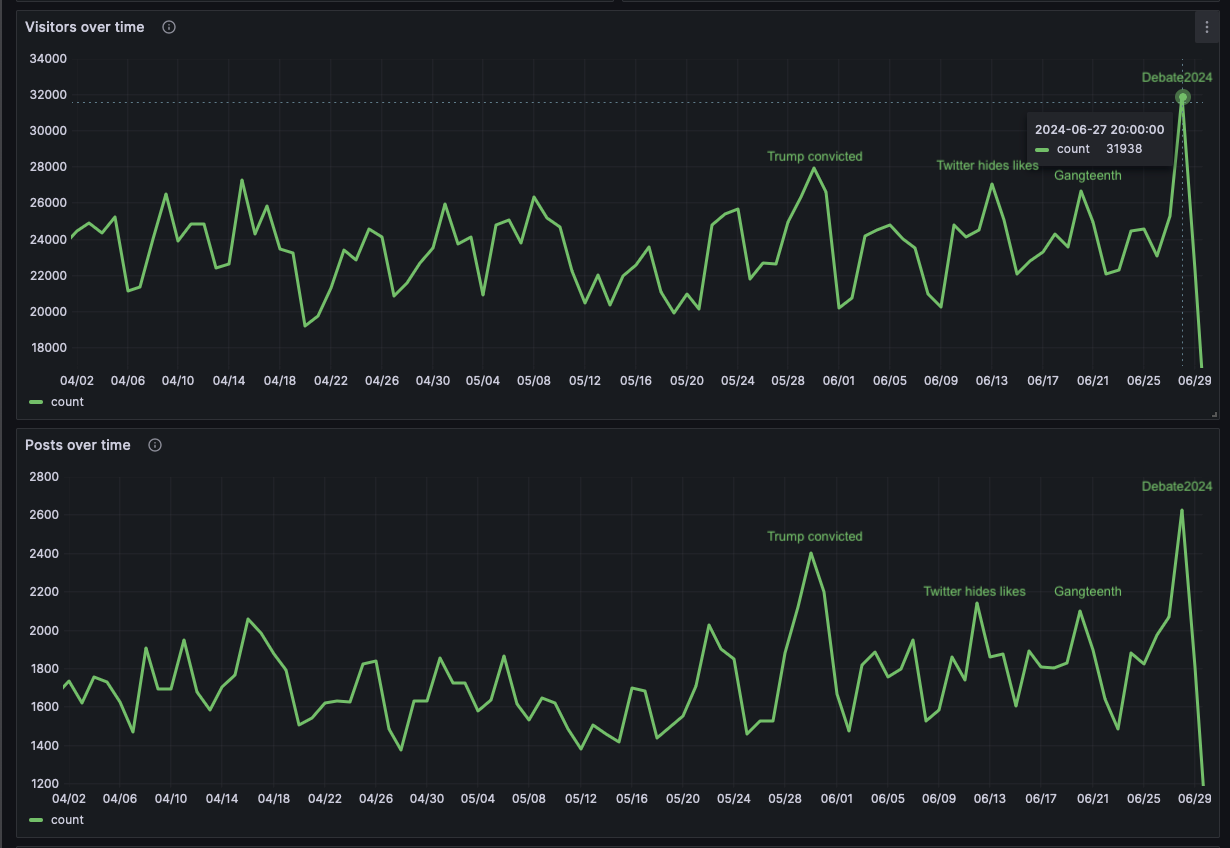Image resolution: width=1230 pixels, height=848 pixels.
Task: Expand panel actions via the three-dot menu
Action: [x=1206, y=27]
